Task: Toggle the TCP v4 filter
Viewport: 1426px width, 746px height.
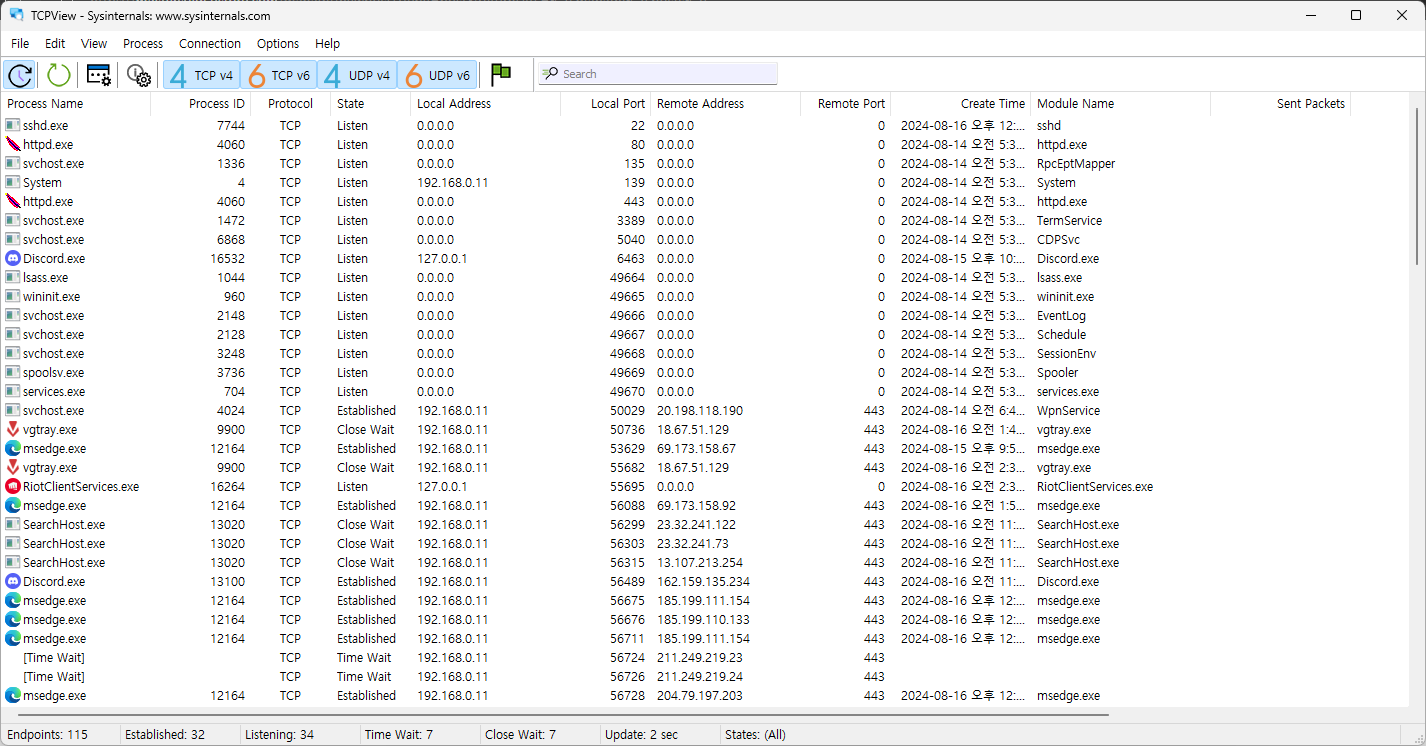Action: tap(201, 75)
